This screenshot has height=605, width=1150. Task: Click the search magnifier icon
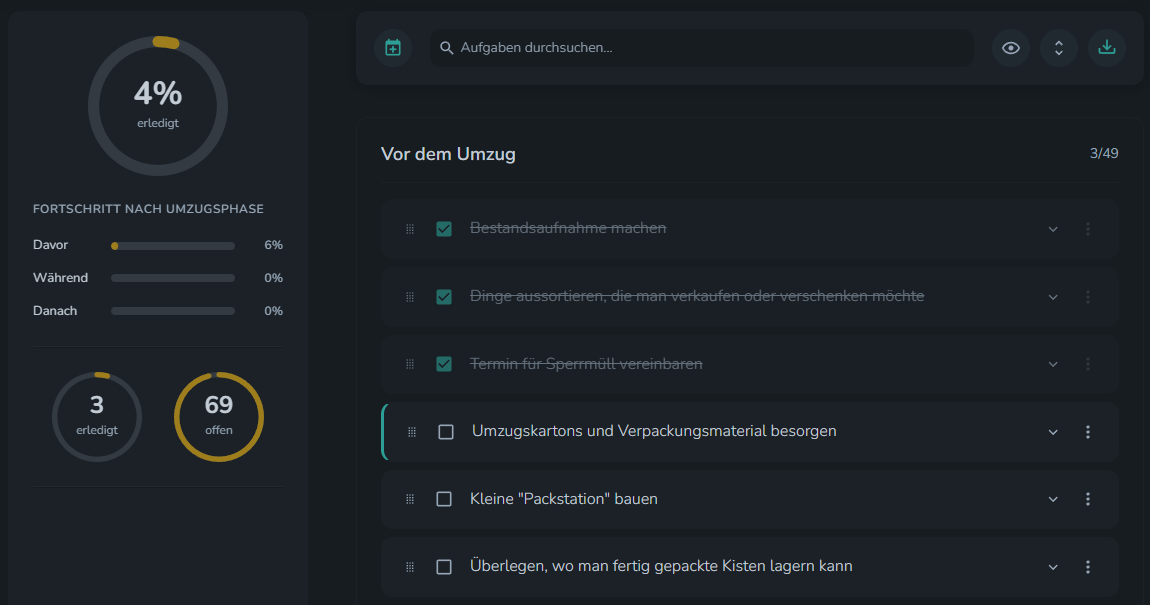pyautogui.click(x=446, y=48)
